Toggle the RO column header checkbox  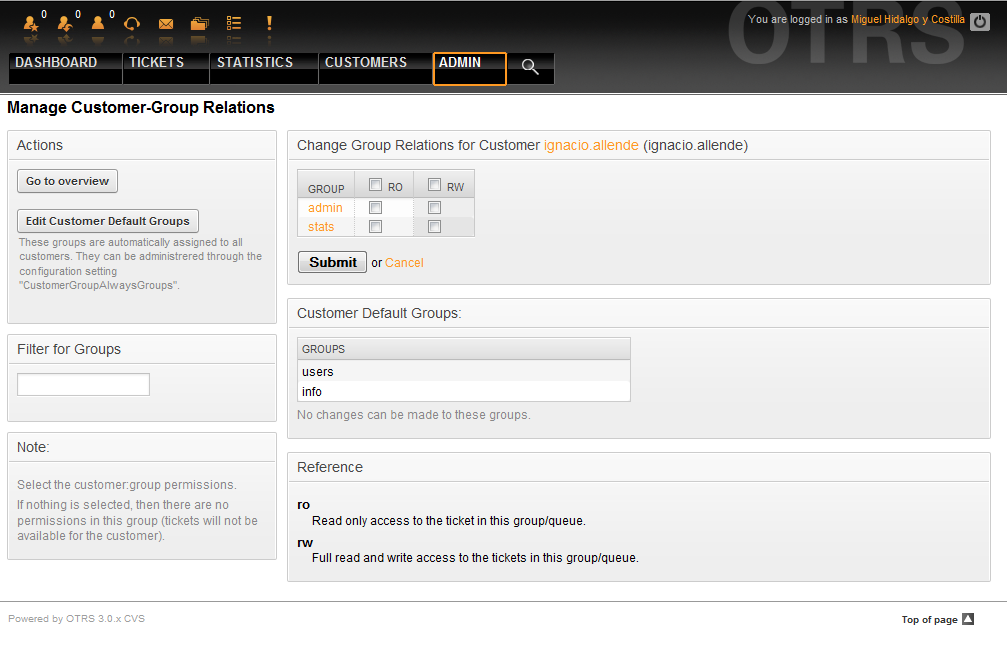point(376,185)
